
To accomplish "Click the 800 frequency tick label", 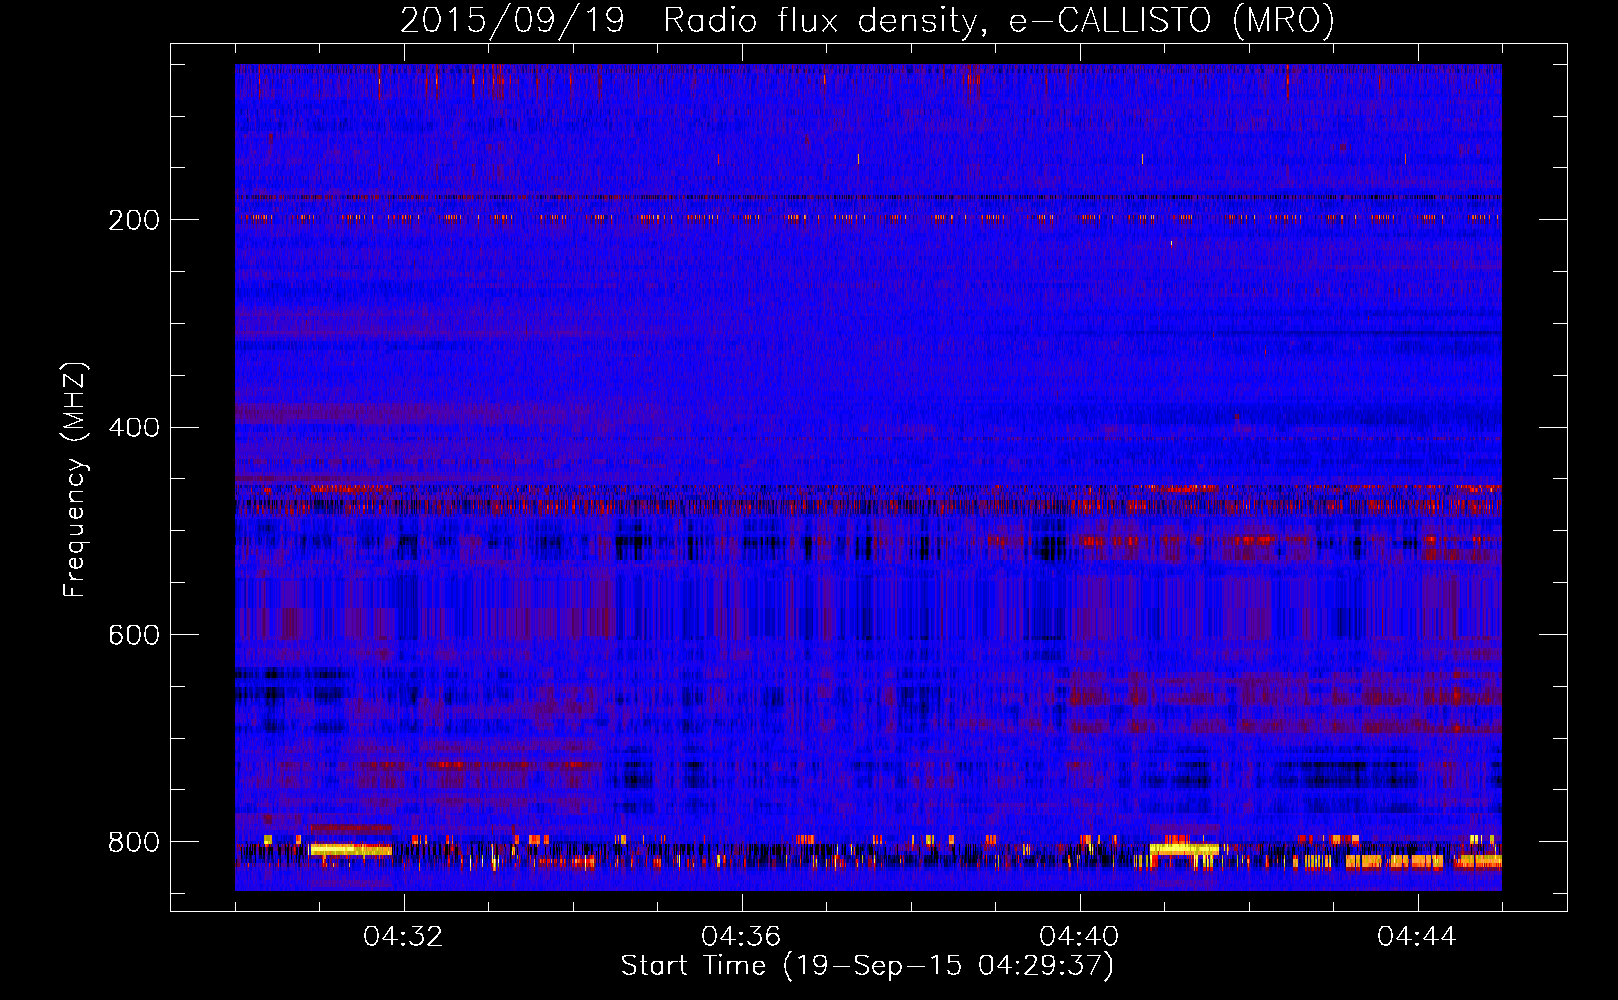I will tap(134, 842).
